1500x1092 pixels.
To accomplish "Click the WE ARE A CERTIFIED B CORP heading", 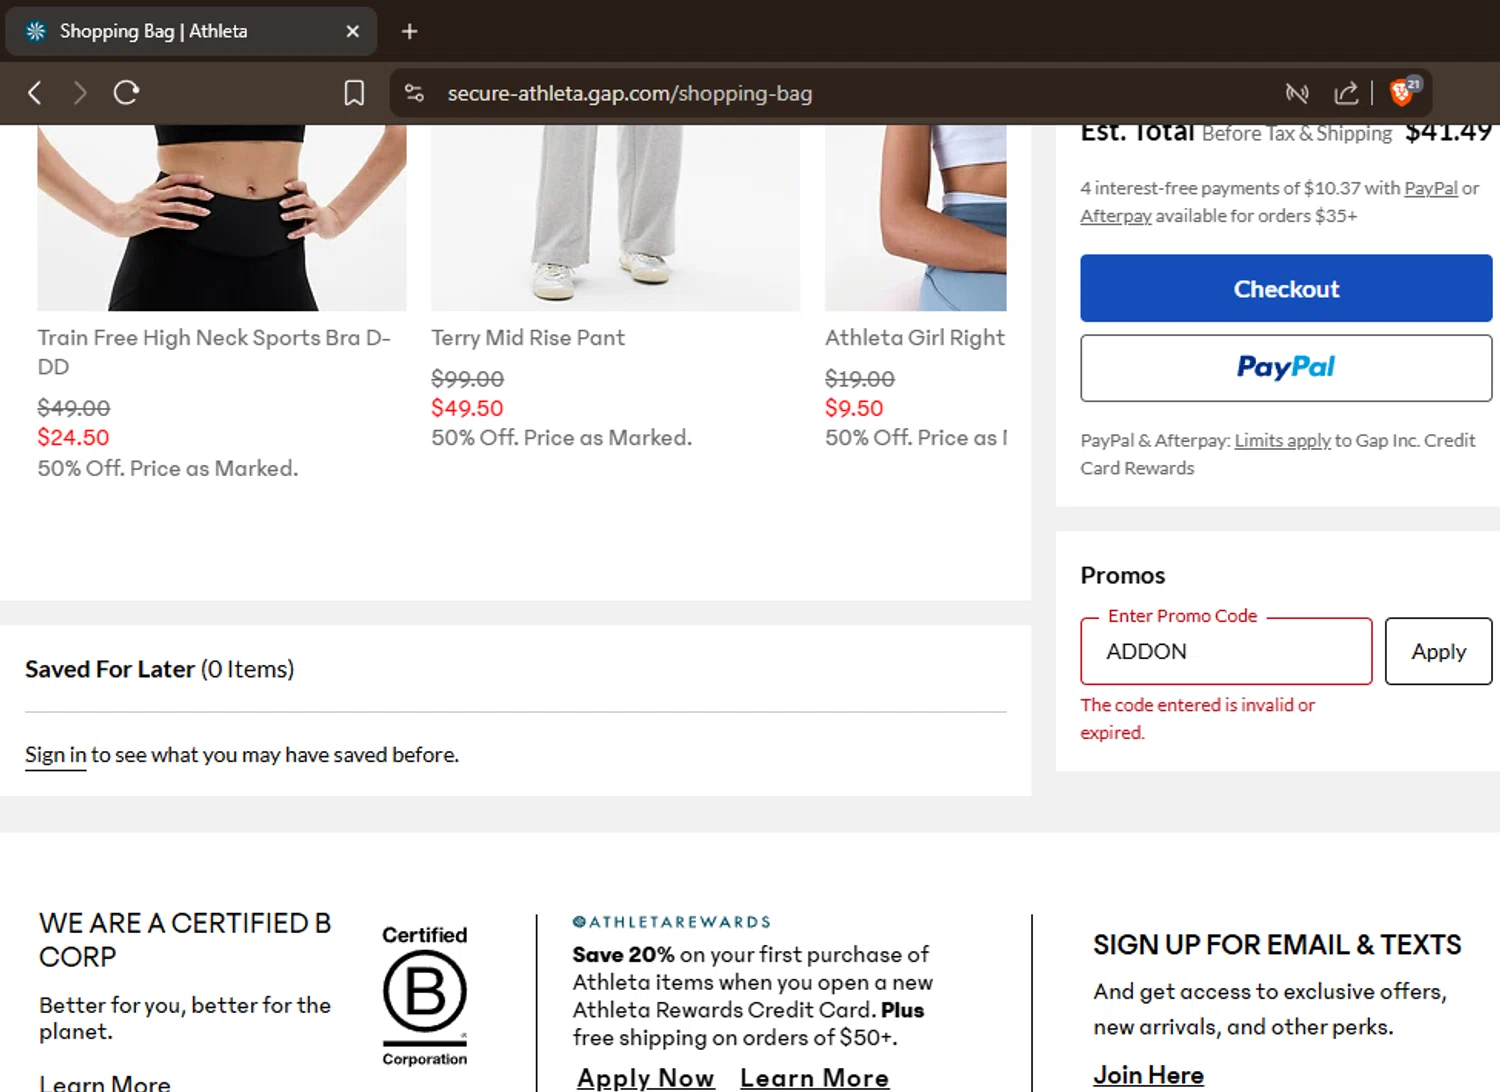I will point(185,940).
